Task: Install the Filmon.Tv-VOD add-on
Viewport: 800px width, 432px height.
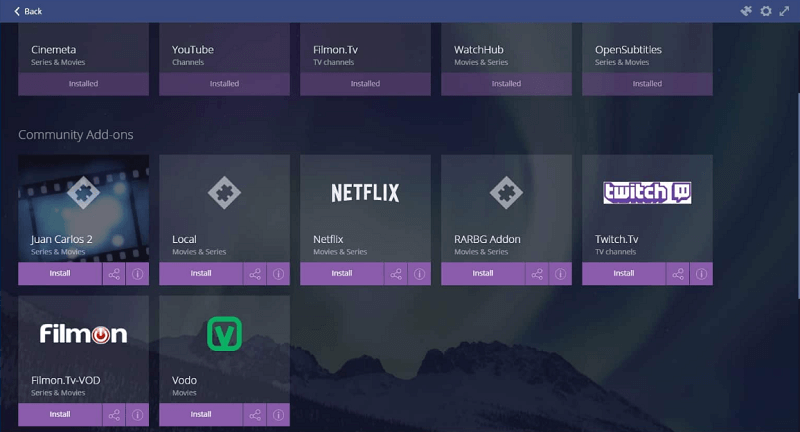Action: (60, 415)
